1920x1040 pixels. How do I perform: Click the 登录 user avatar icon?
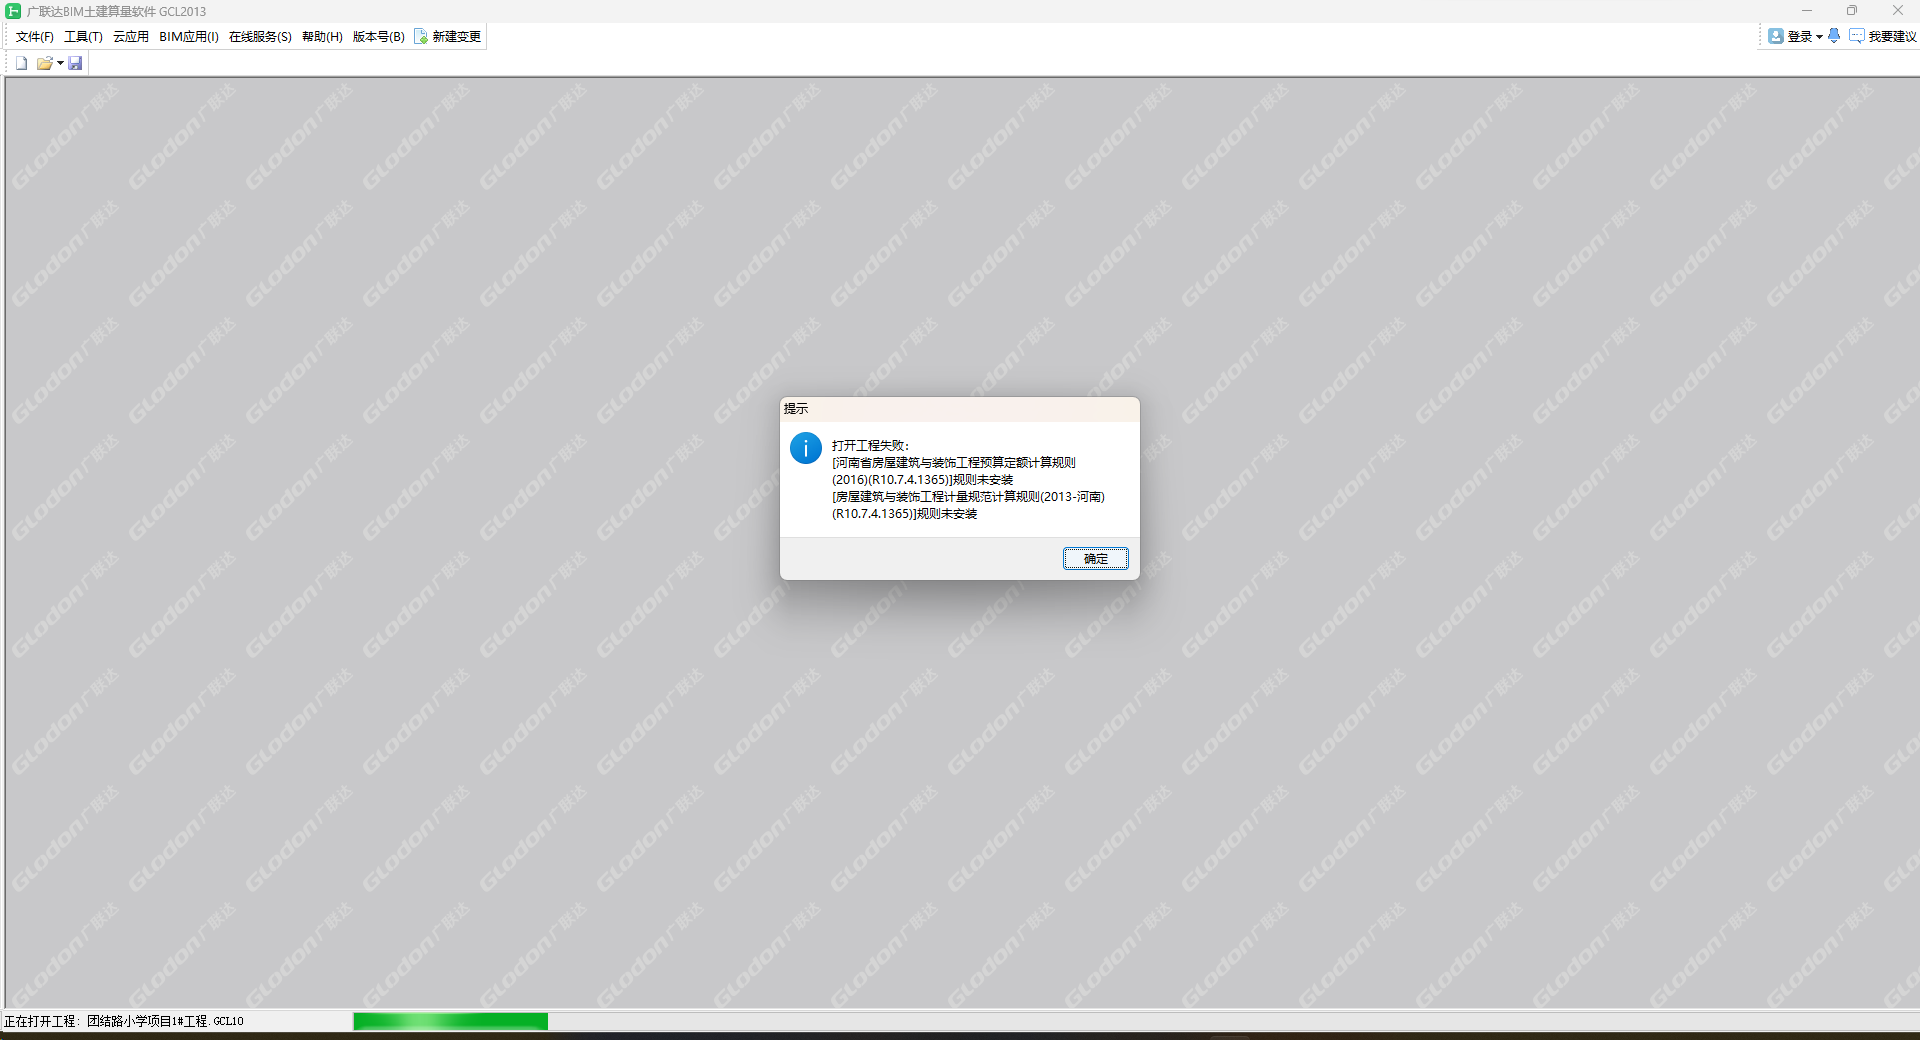click(1775, 36)
